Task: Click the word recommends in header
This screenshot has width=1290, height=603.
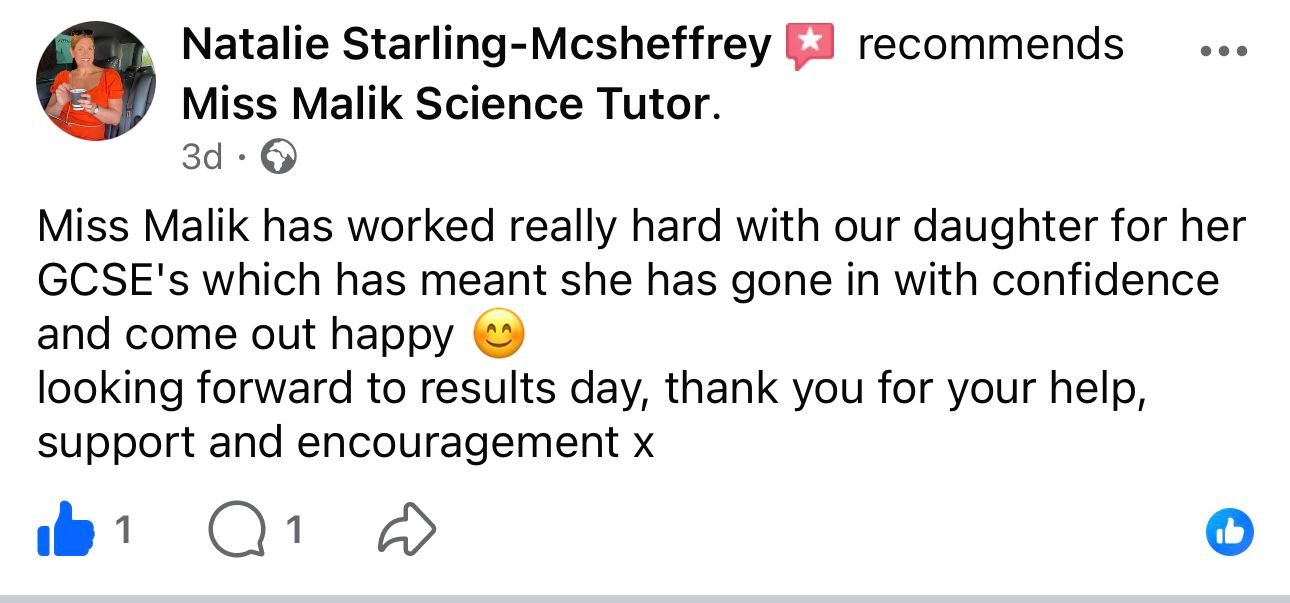Action: pyautogui.click(x=990, y=45)
